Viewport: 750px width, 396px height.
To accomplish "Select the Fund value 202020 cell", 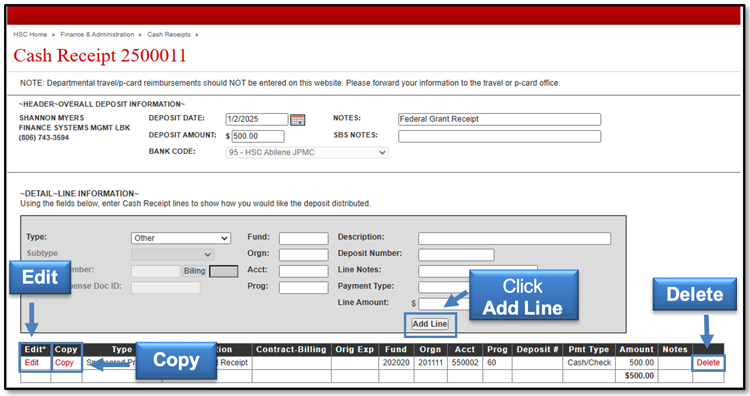I will (x=396, y=363).
